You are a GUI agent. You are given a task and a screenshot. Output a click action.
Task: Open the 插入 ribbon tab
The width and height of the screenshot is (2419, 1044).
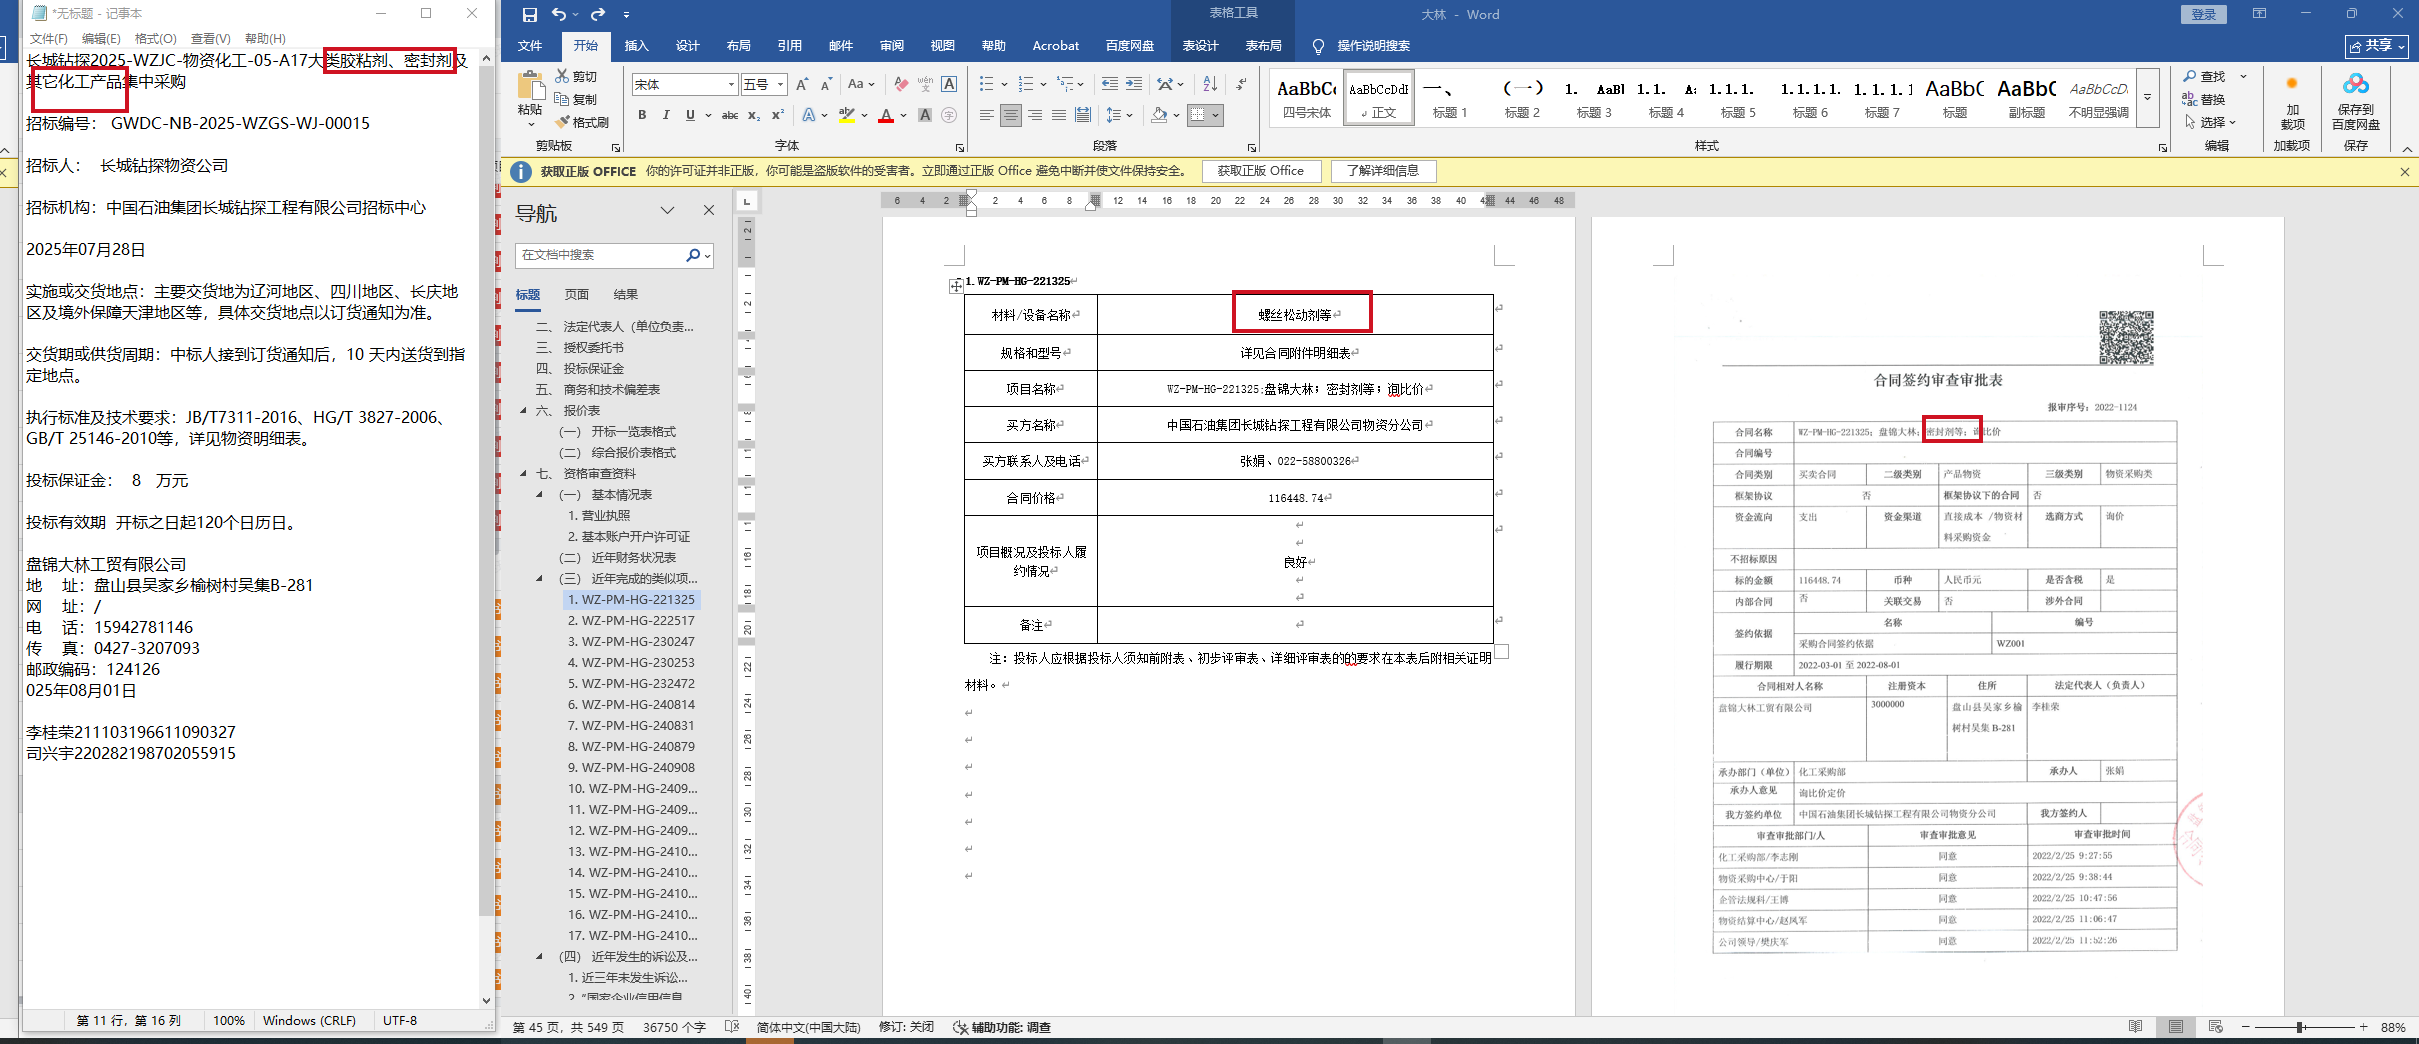(636, 46)
